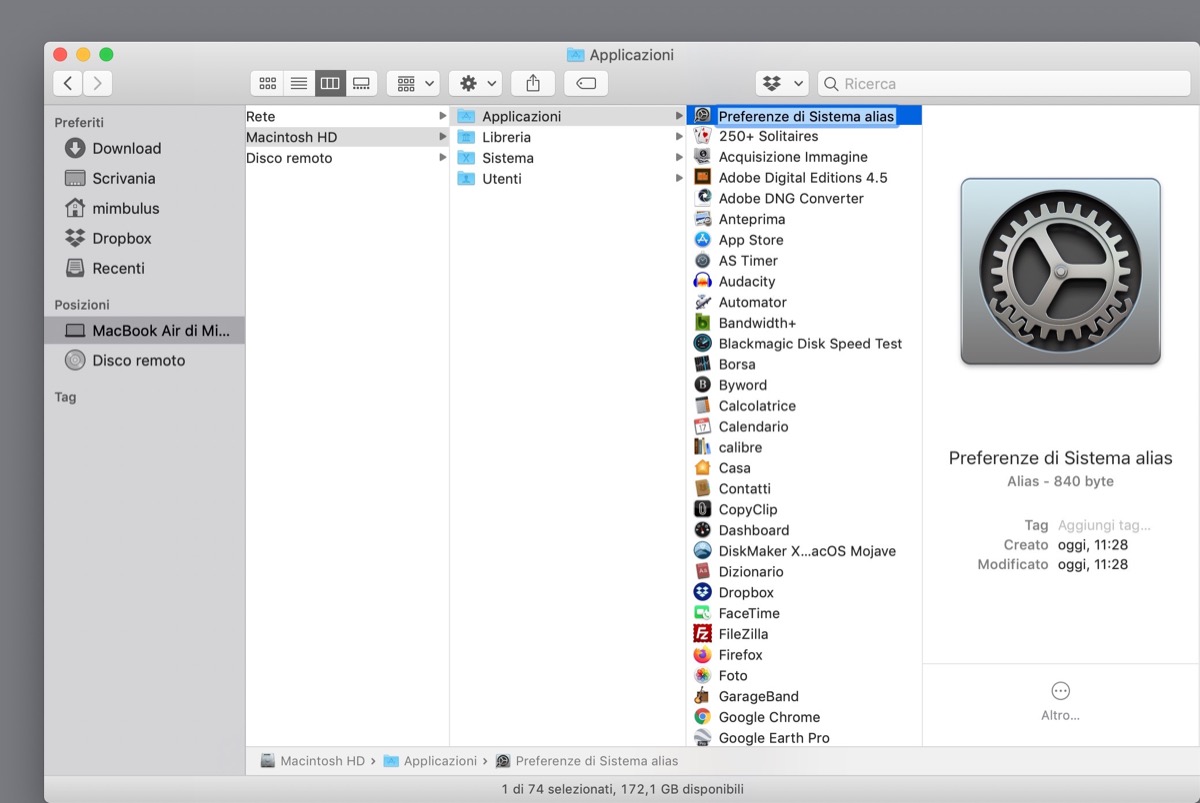This screenshot has width=1200, height=803.
Task: Select the Utenti folder
Action: pos(501,179)
